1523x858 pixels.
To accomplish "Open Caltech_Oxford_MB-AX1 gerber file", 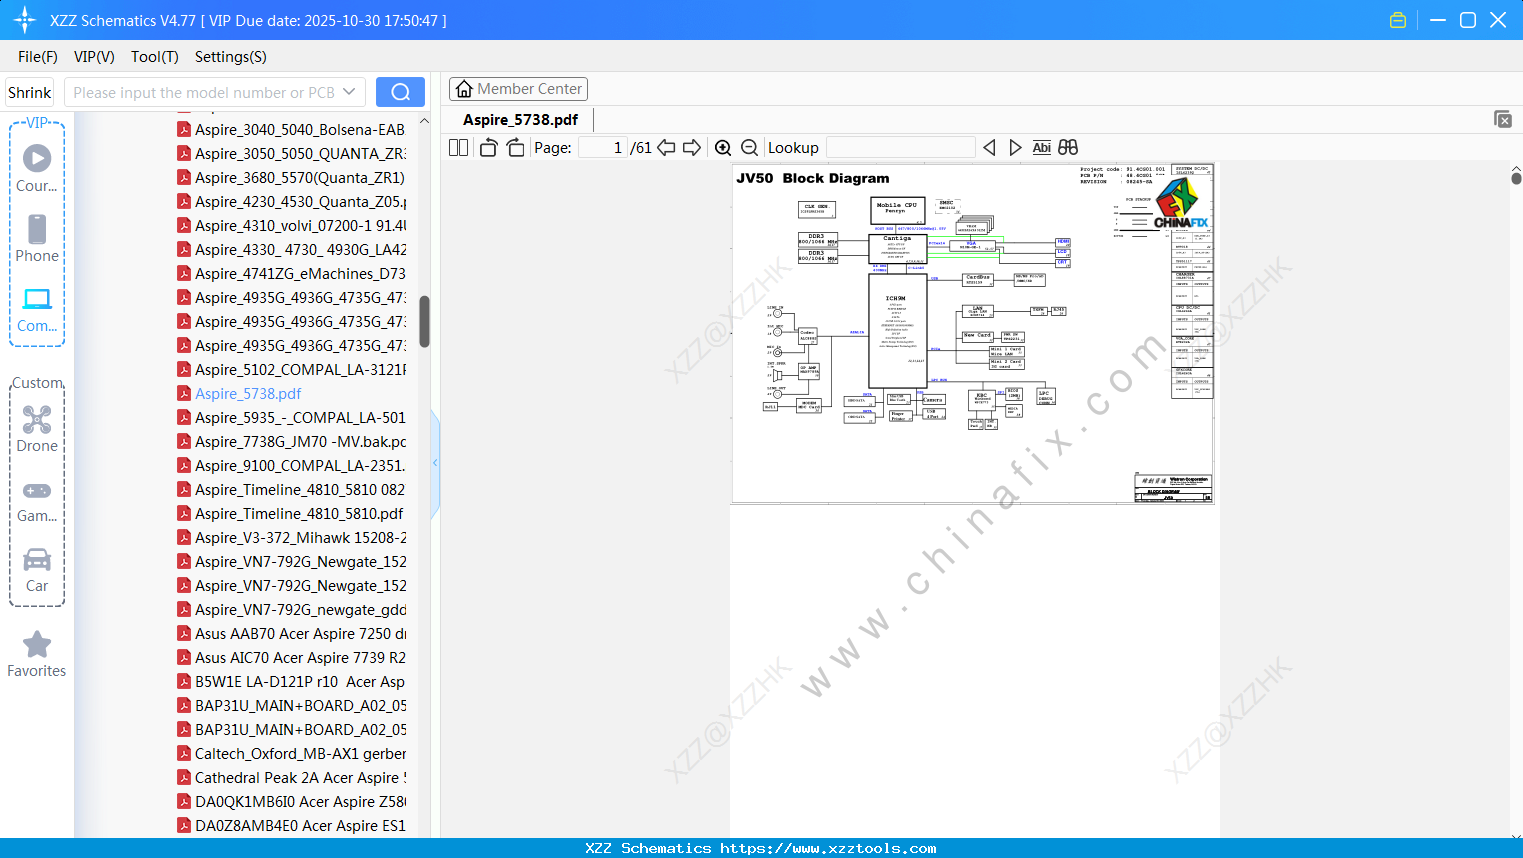I will click(291, 753).
